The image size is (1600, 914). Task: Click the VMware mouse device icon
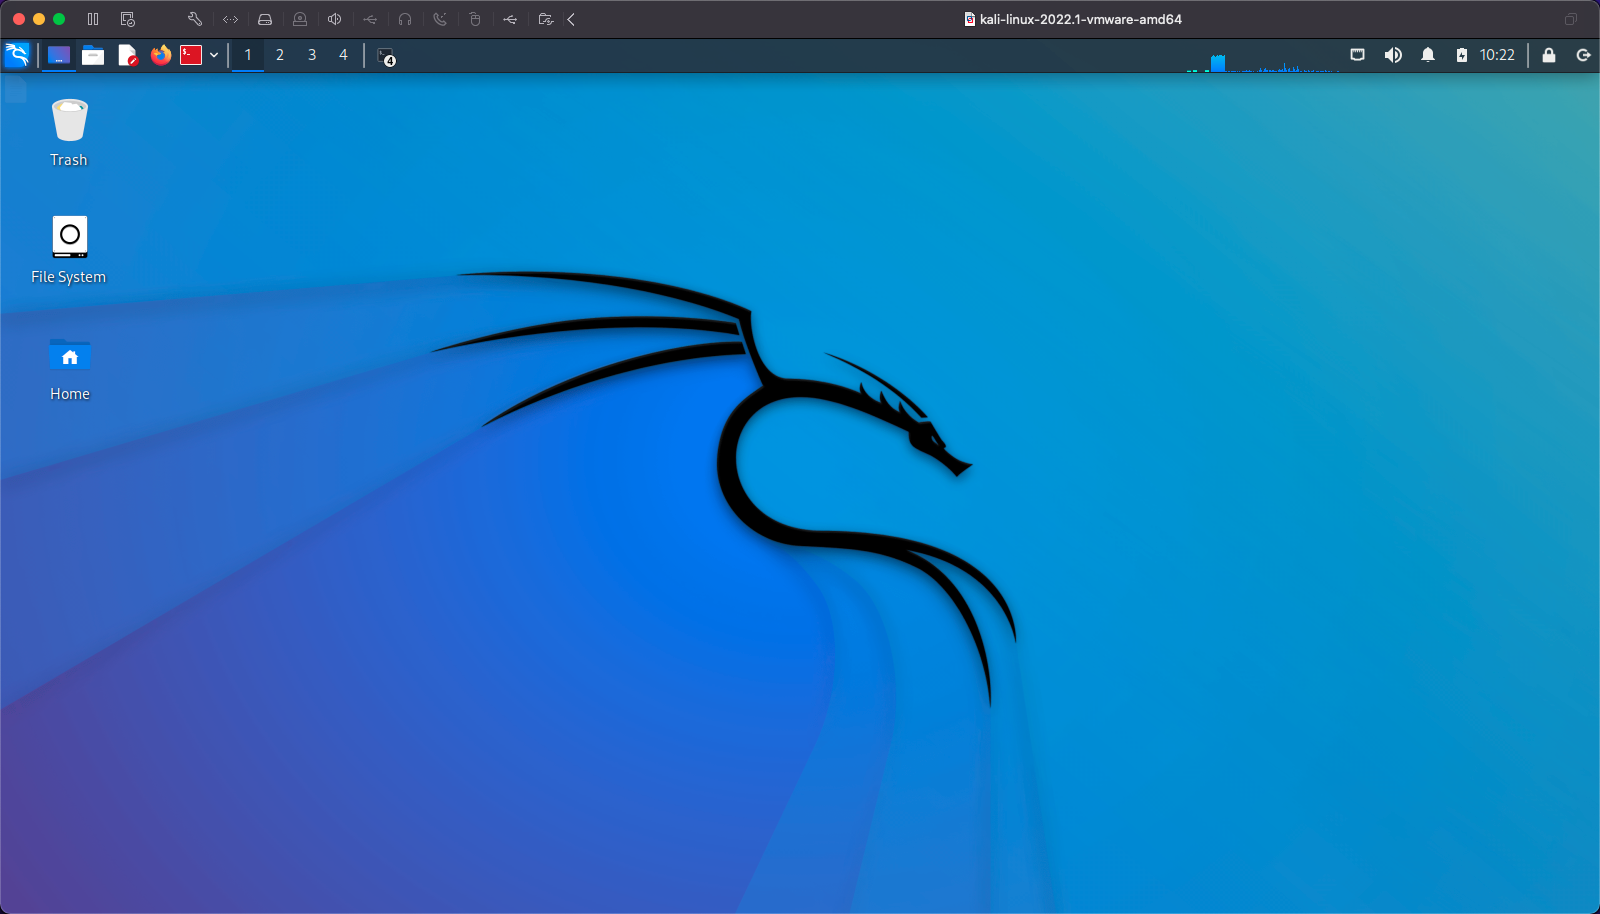click(x=475, y=19)
